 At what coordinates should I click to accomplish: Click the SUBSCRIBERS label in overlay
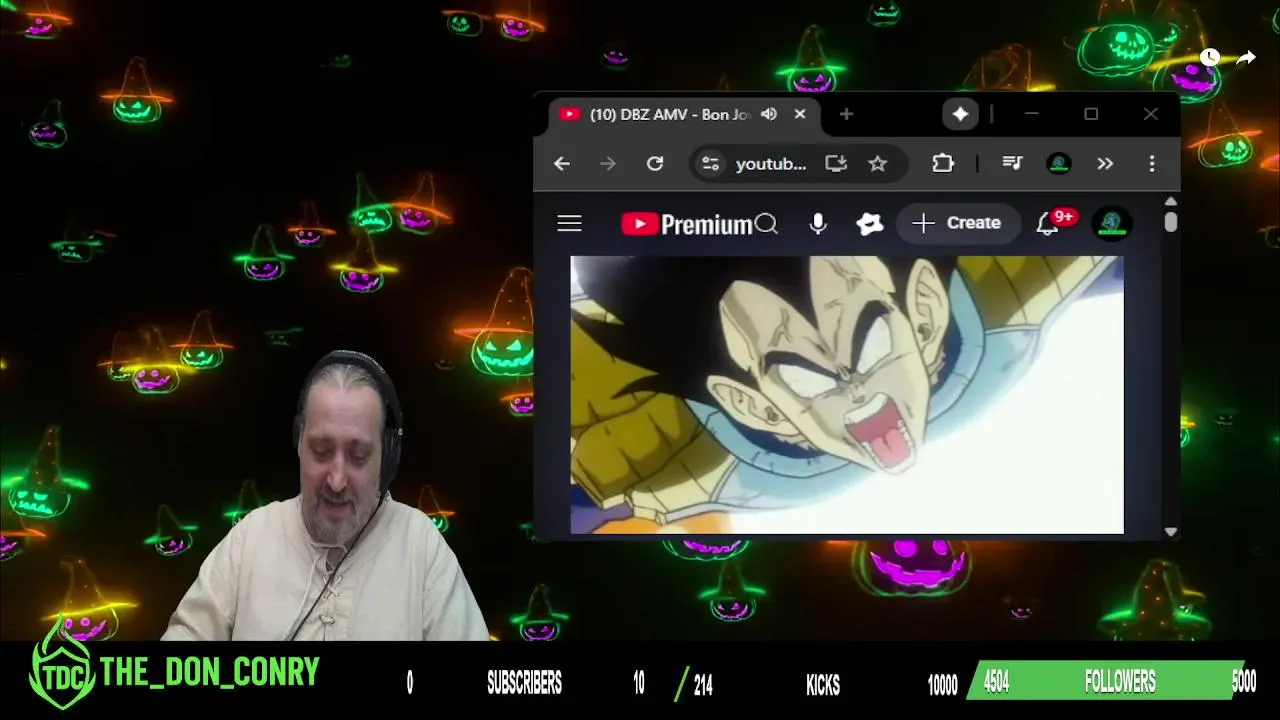tap(524, 683)
